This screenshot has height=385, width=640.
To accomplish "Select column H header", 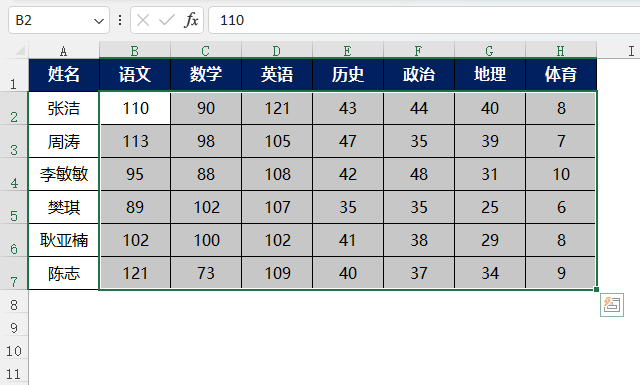I will coord(561,51).
